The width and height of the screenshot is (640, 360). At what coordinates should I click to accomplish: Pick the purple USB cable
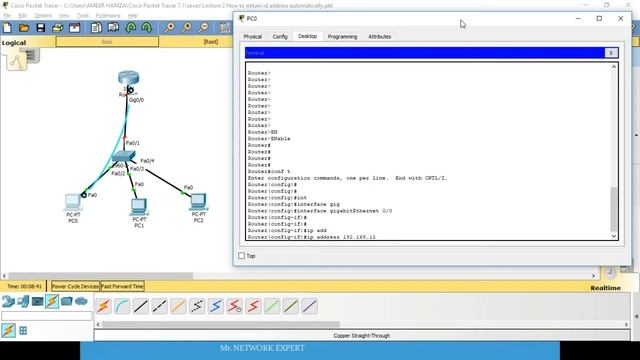coord(310,306)
